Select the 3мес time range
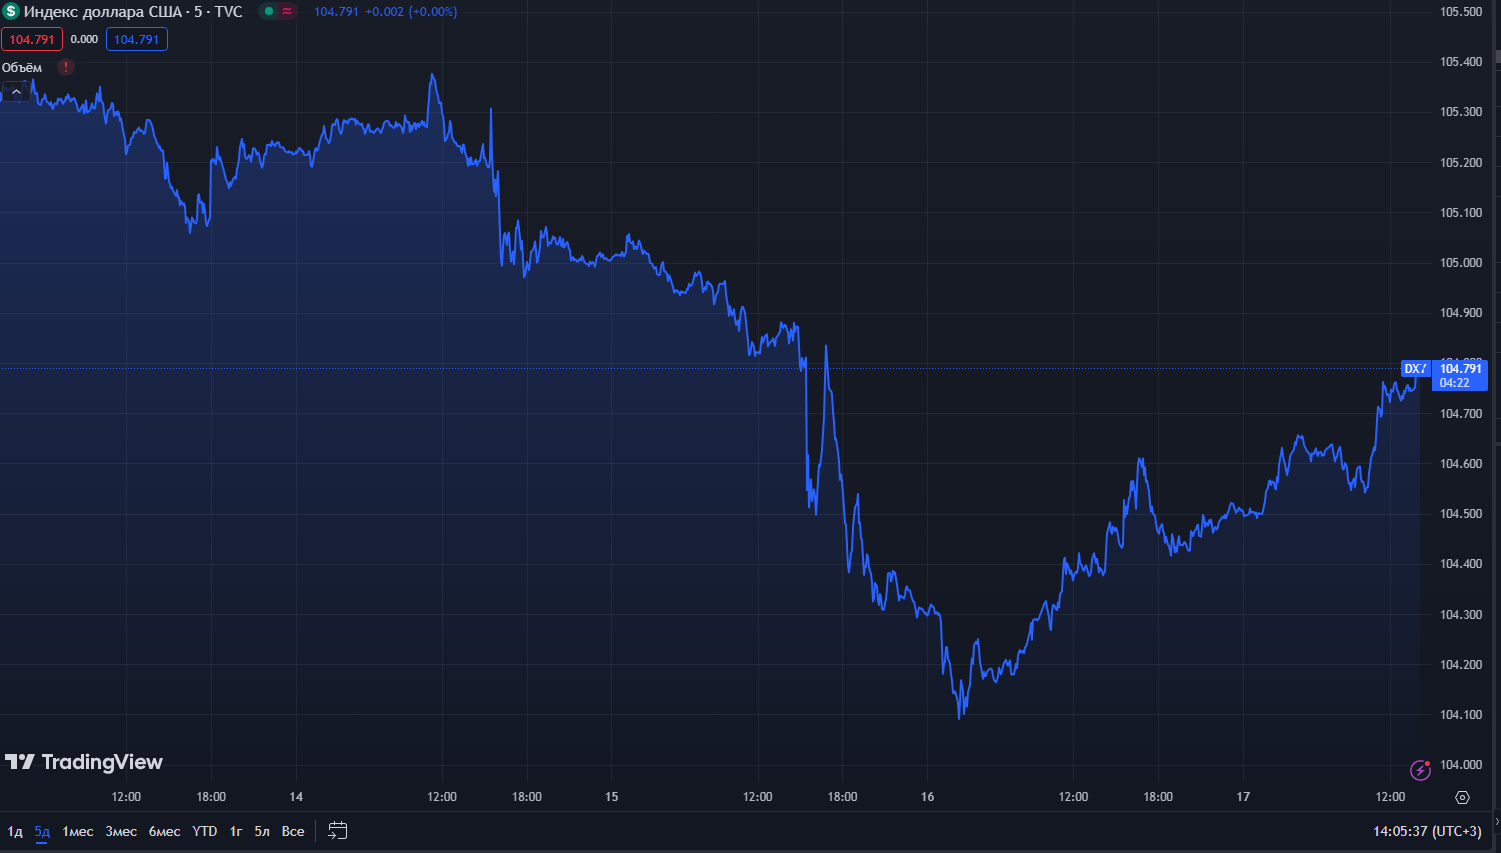Viewport: 1501px width, 853px height. [121, 831]
